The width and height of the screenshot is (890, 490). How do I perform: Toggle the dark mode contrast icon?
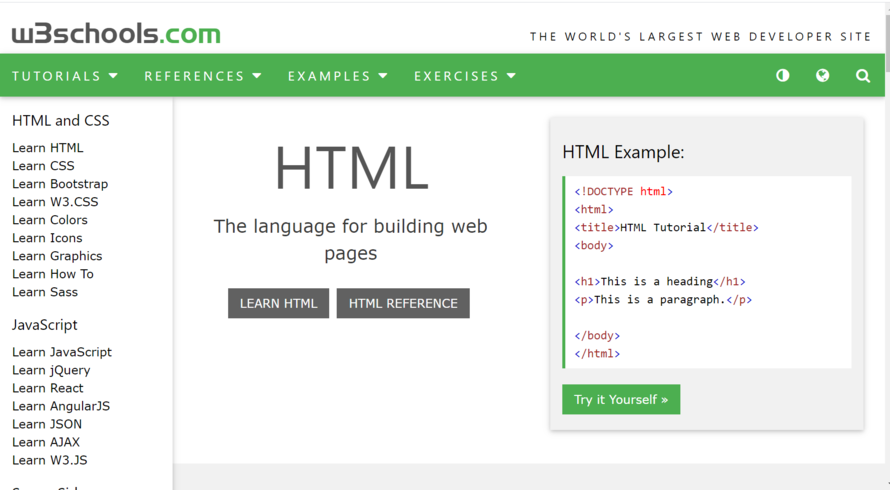783,76
